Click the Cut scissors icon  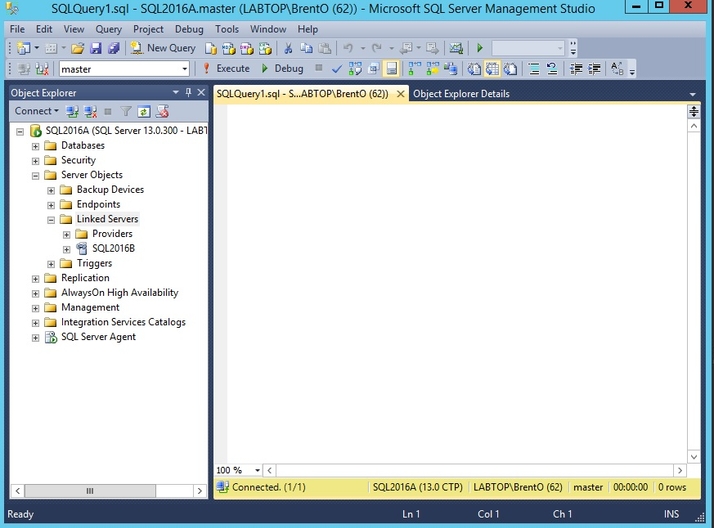288,48
